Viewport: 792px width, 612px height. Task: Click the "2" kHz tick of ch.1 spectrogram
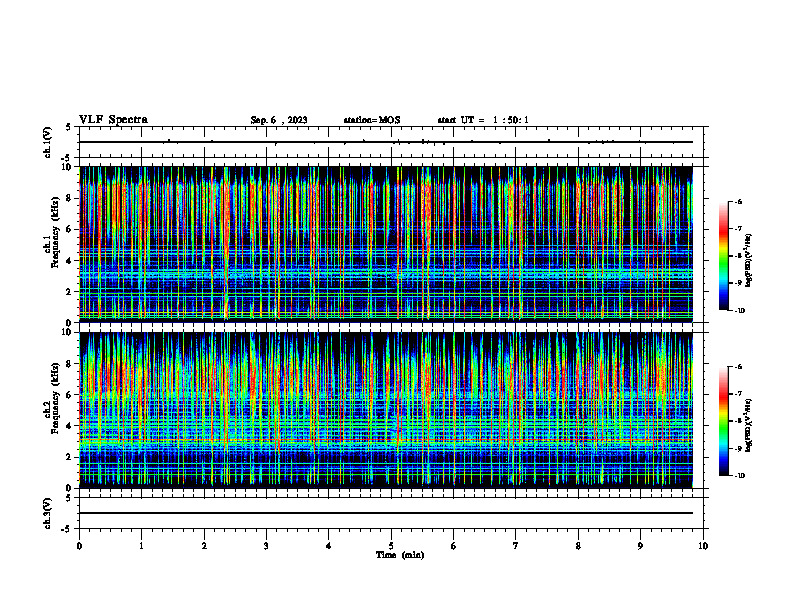click(x=70, y=291)
